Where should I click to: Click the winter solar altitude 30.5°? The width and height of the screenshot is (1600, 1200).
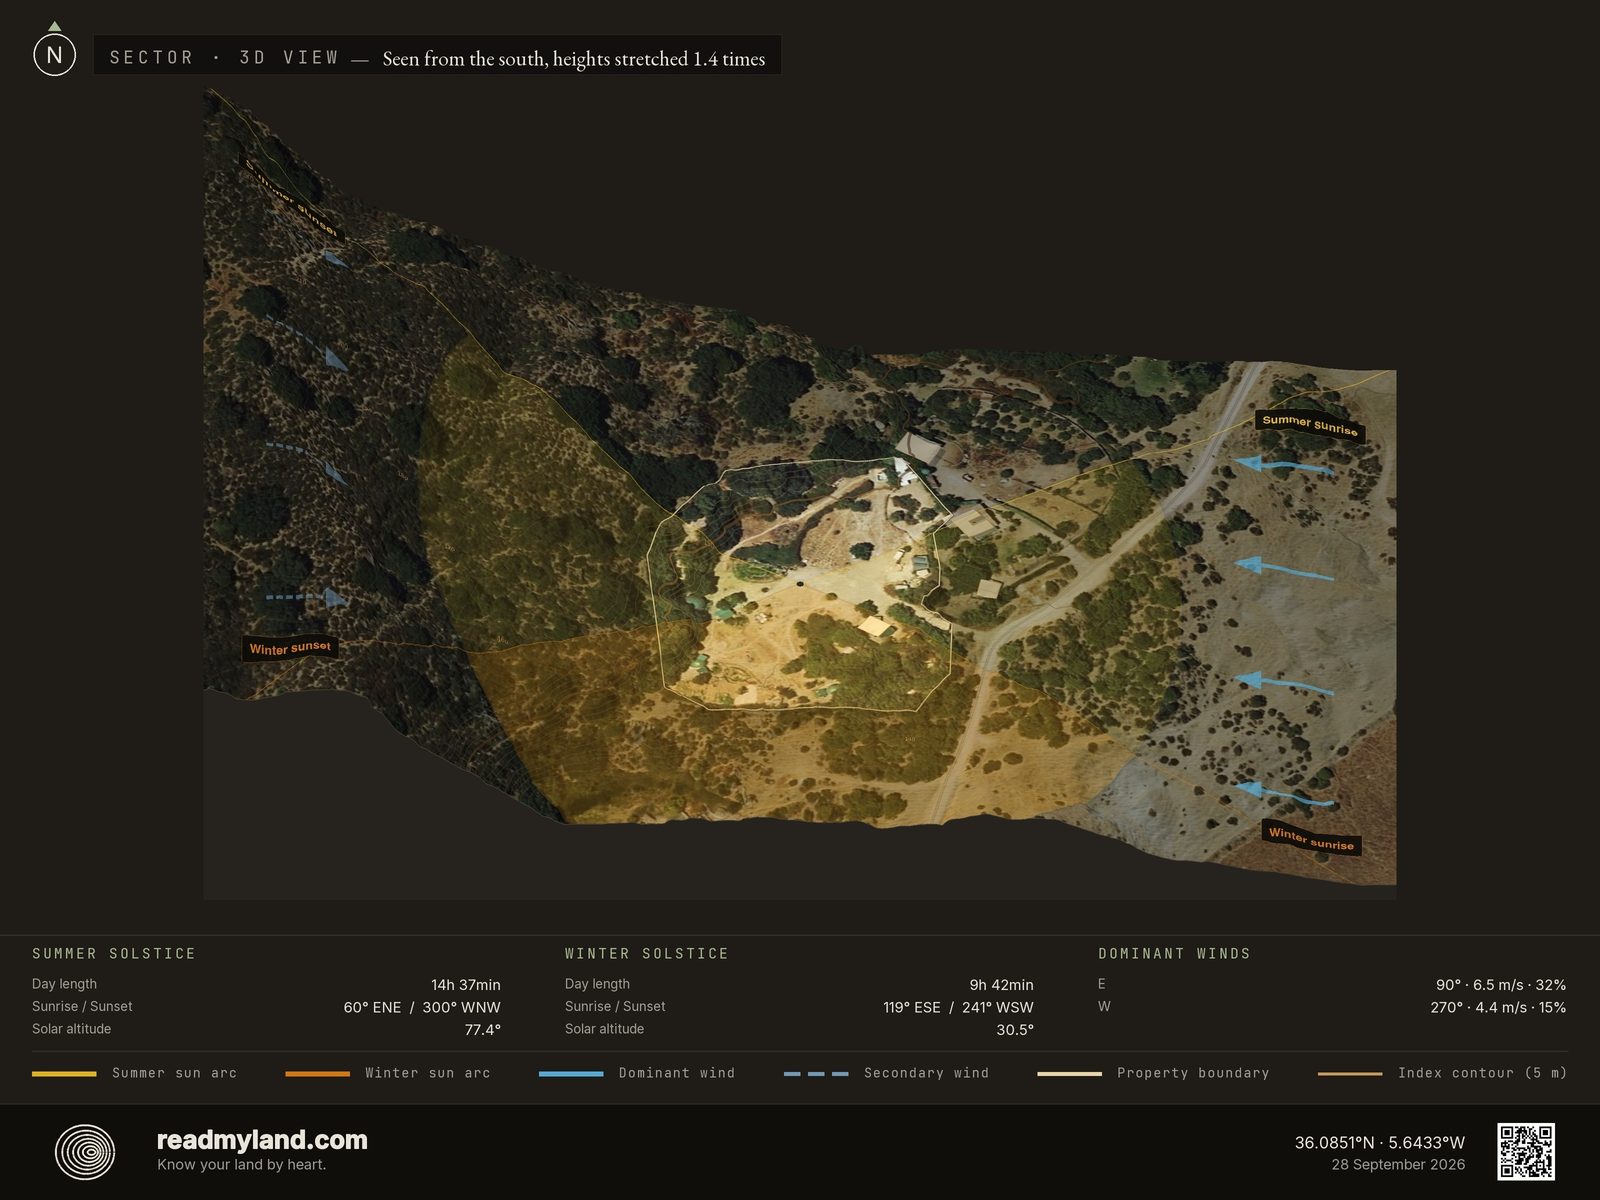tap(1015, 1030)
